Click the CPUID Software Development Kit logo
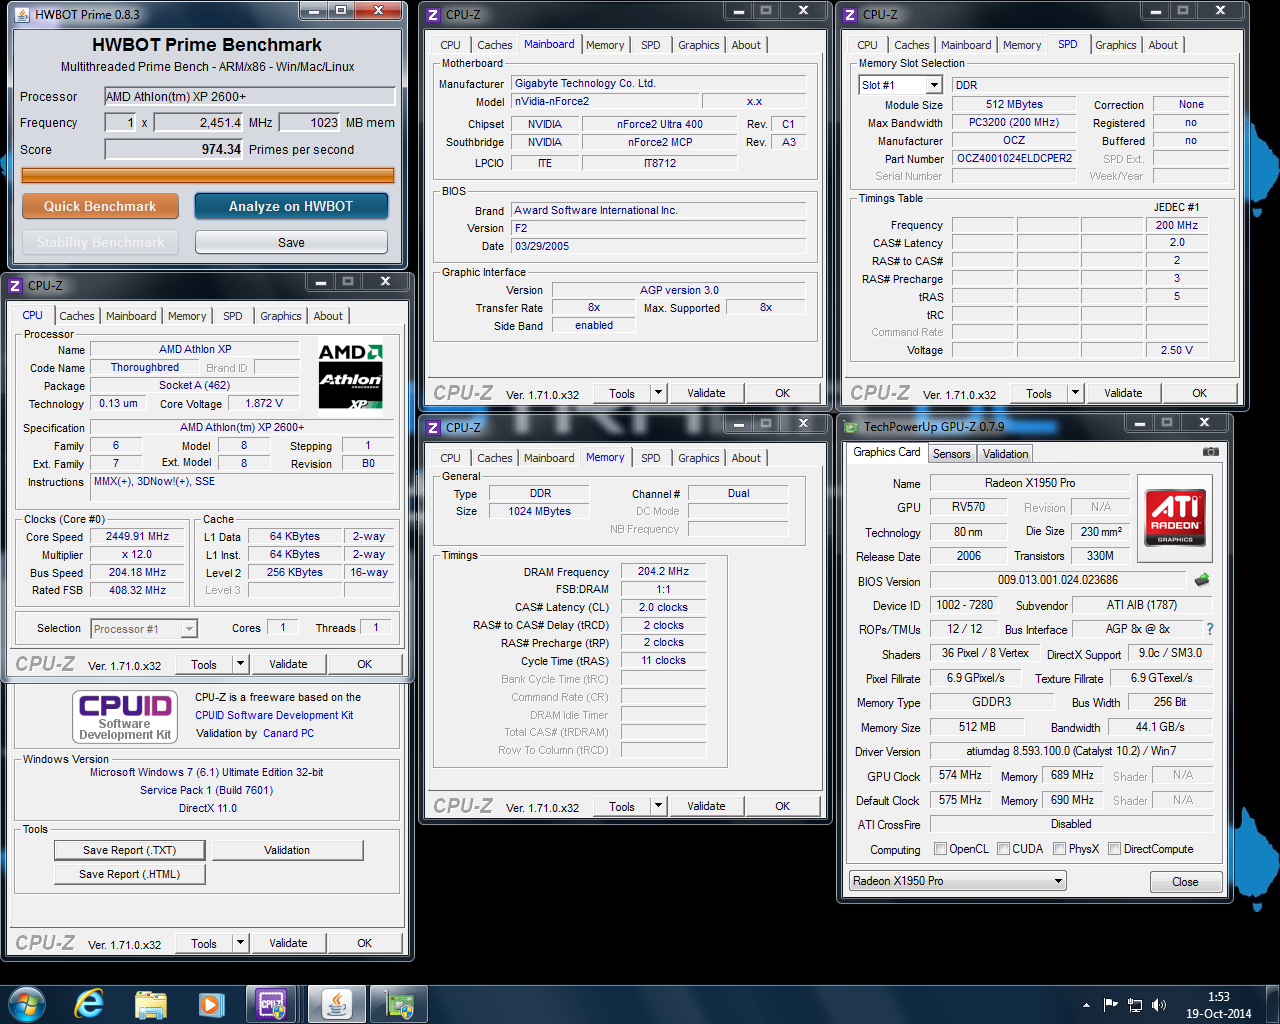 (x=125, y=717)
